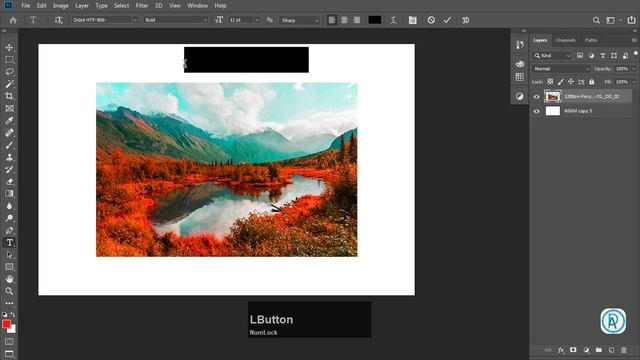The height and width of the screenshot is (360, 640).
Task: Select the Blur tool
Action: point(9,206)
